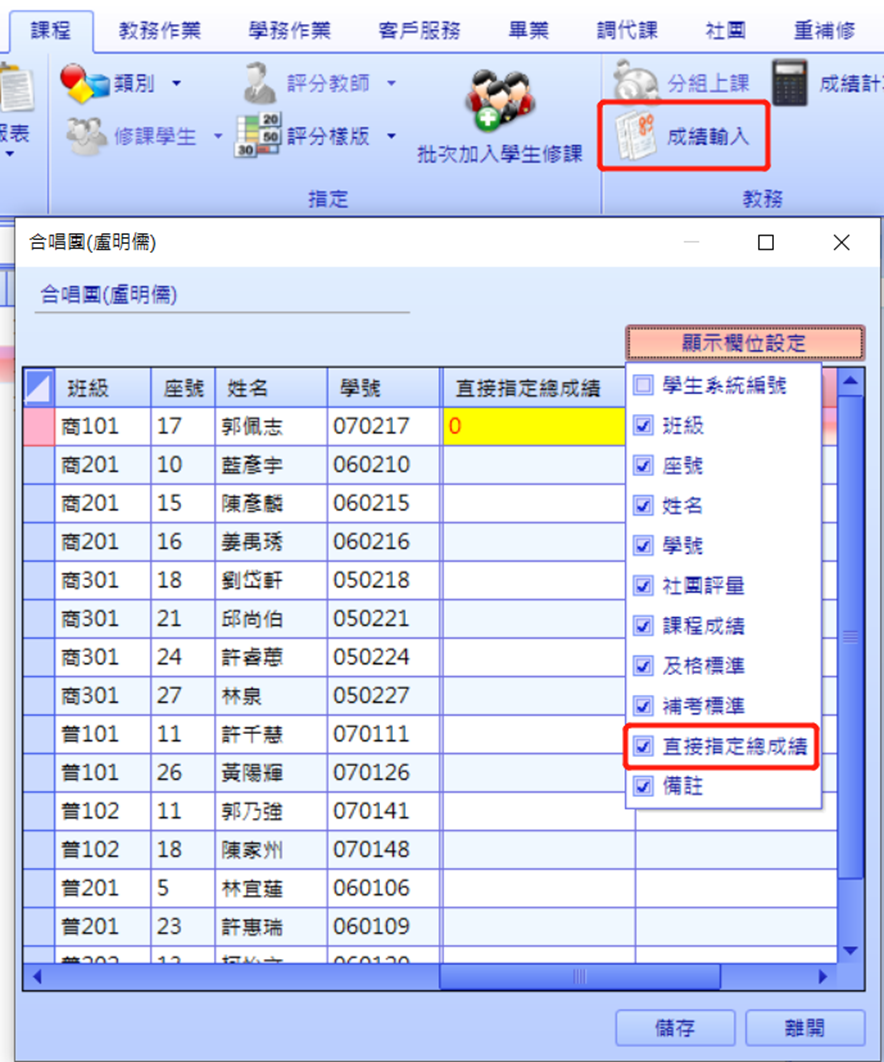884x1062 pixels.
Task: Click the grid select-all corner icon
Action: click(x=39, y=388)
